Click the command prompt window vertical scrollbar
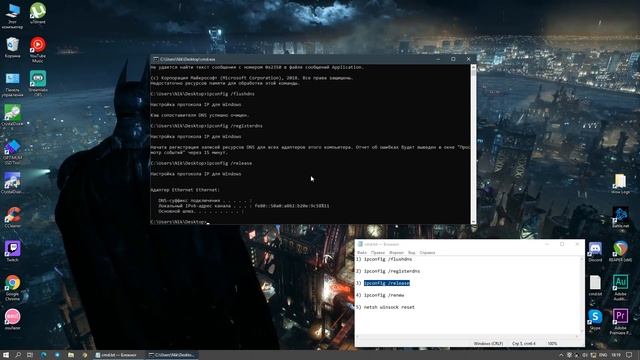The height and width of the screenshot is (360, 640). (x=473, y=144)
